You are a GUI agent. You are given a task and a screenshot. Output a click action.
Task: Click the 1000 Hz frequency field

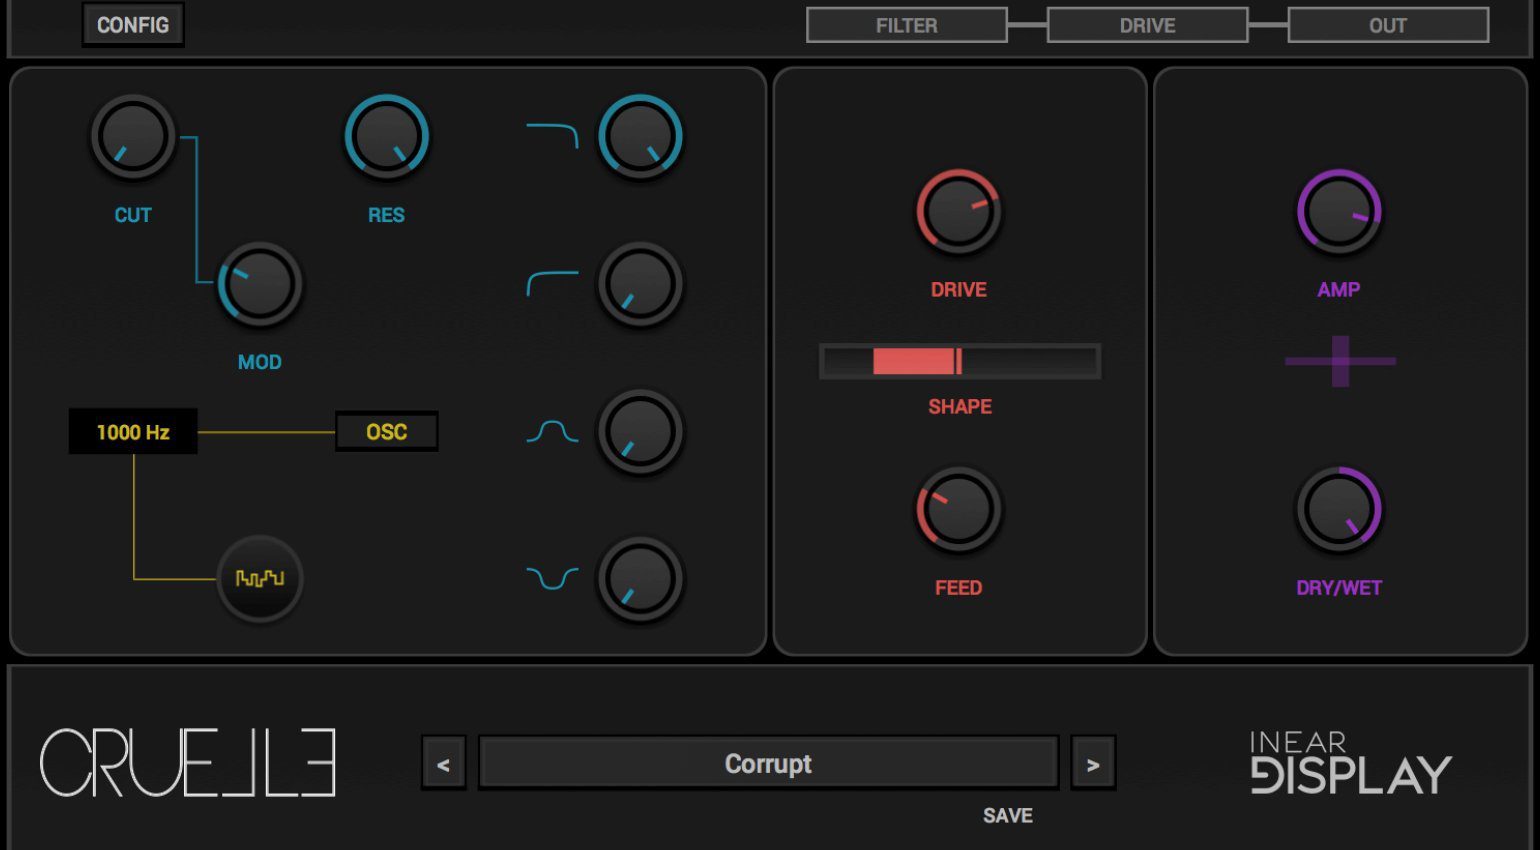click(x=133, y=432)
